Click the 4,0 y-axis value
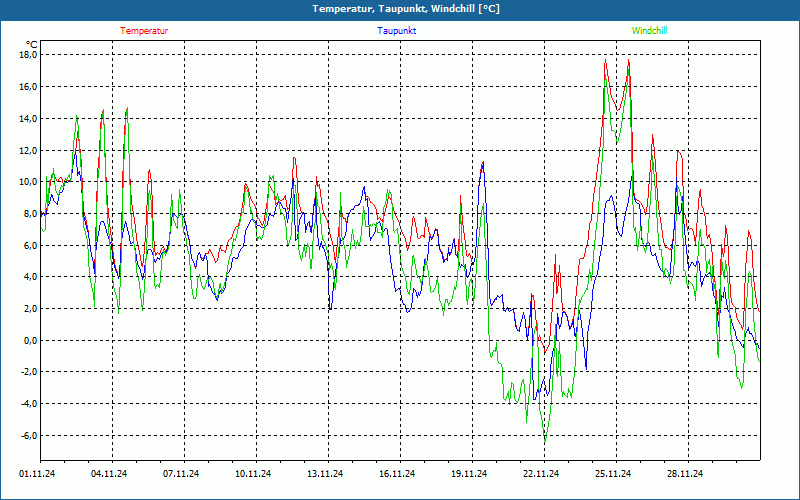The image size is (800, 500). 30,277
